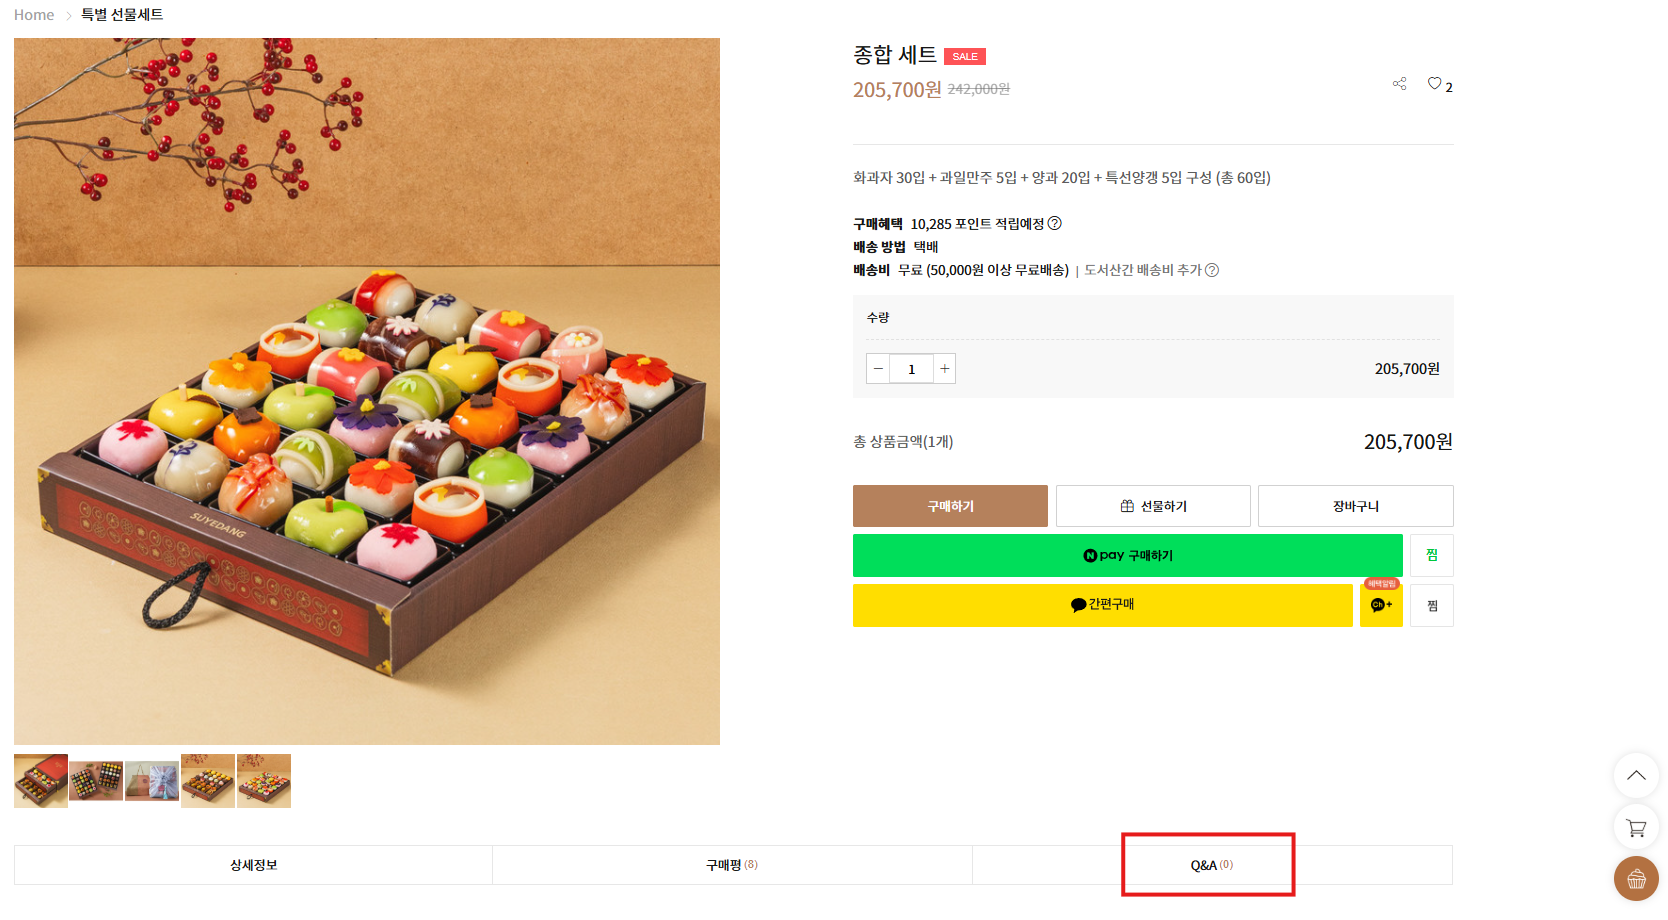1668x920 pixels.
Task: Click the yellow Kakao 간편구매 button
Action: pos(1102,605)
